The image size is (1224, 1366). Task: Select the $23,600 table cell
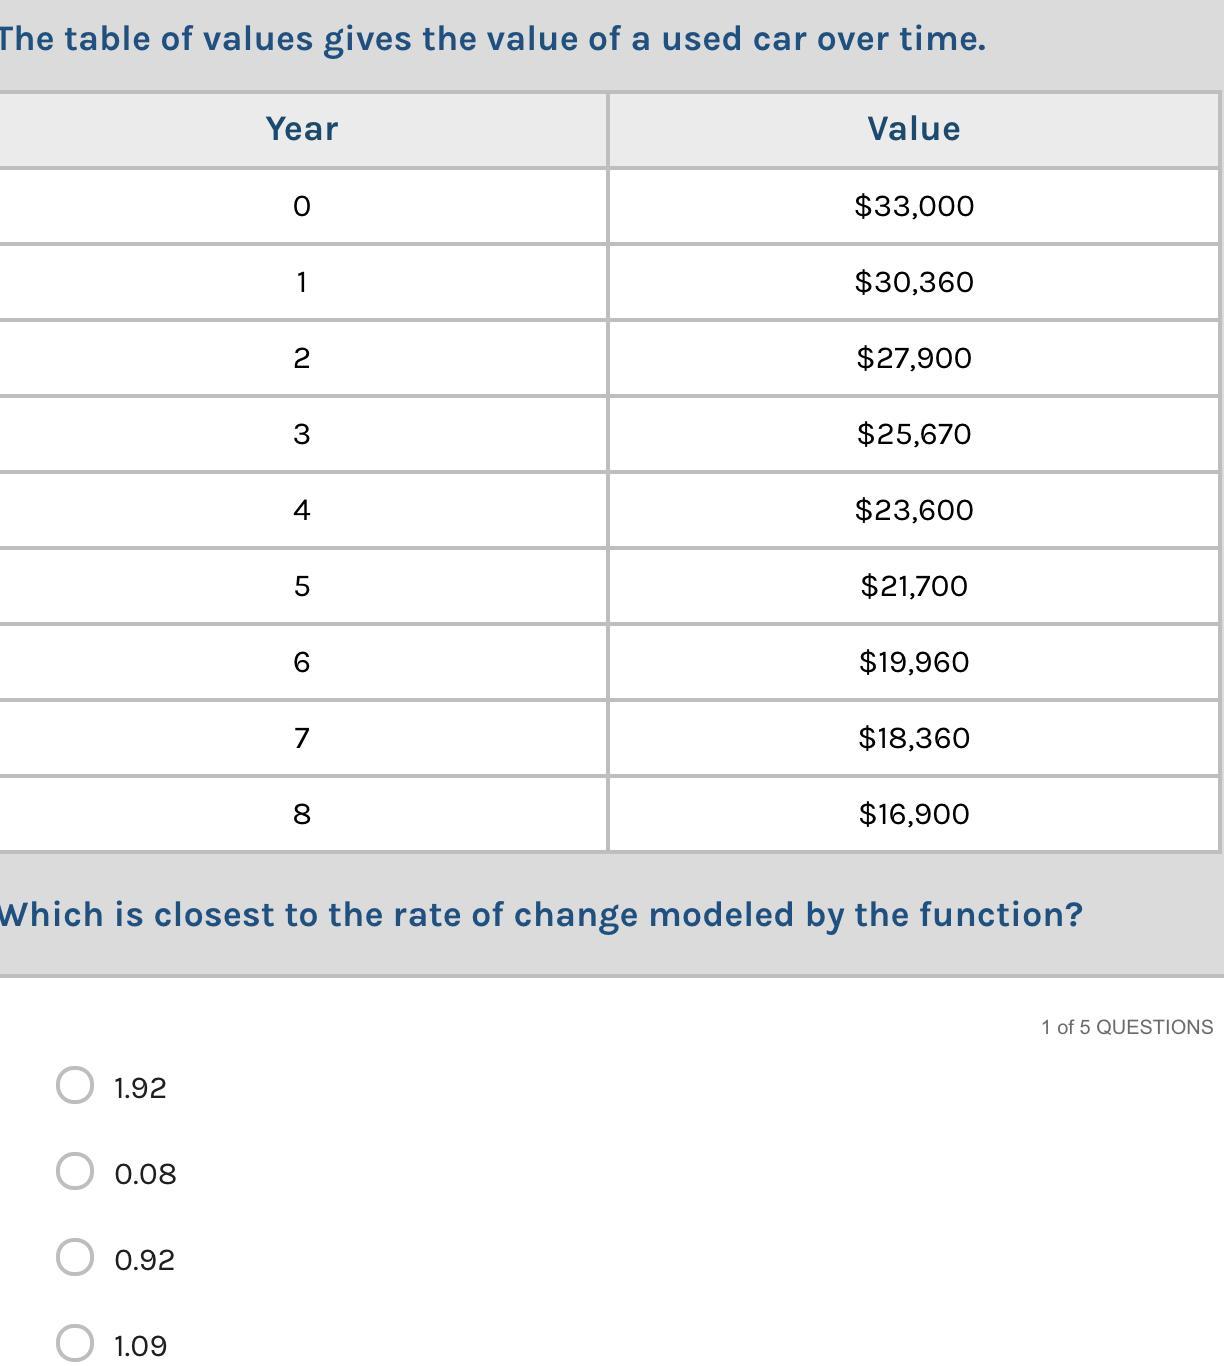coord(913,510)
